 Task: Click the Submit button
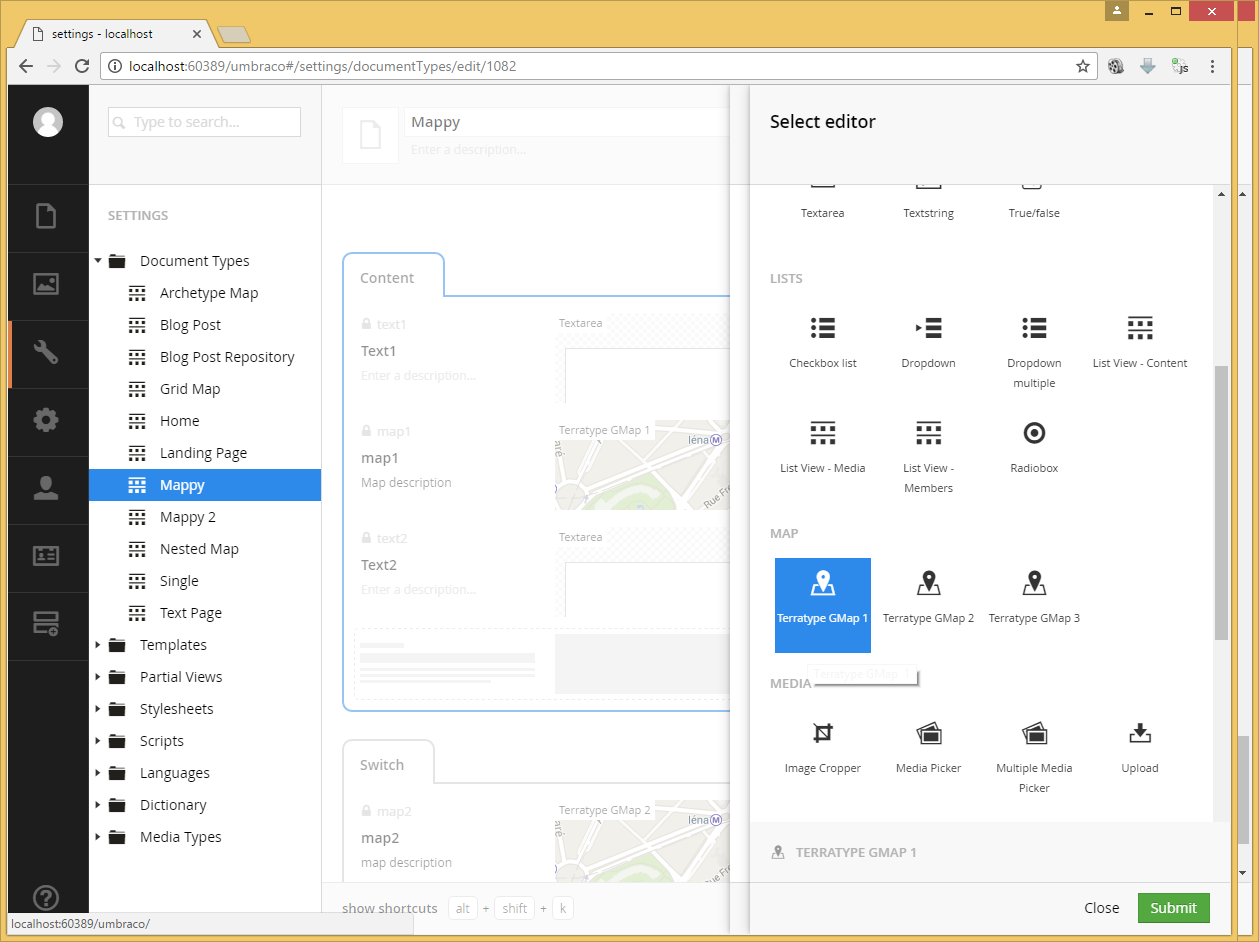point(1173,908)
